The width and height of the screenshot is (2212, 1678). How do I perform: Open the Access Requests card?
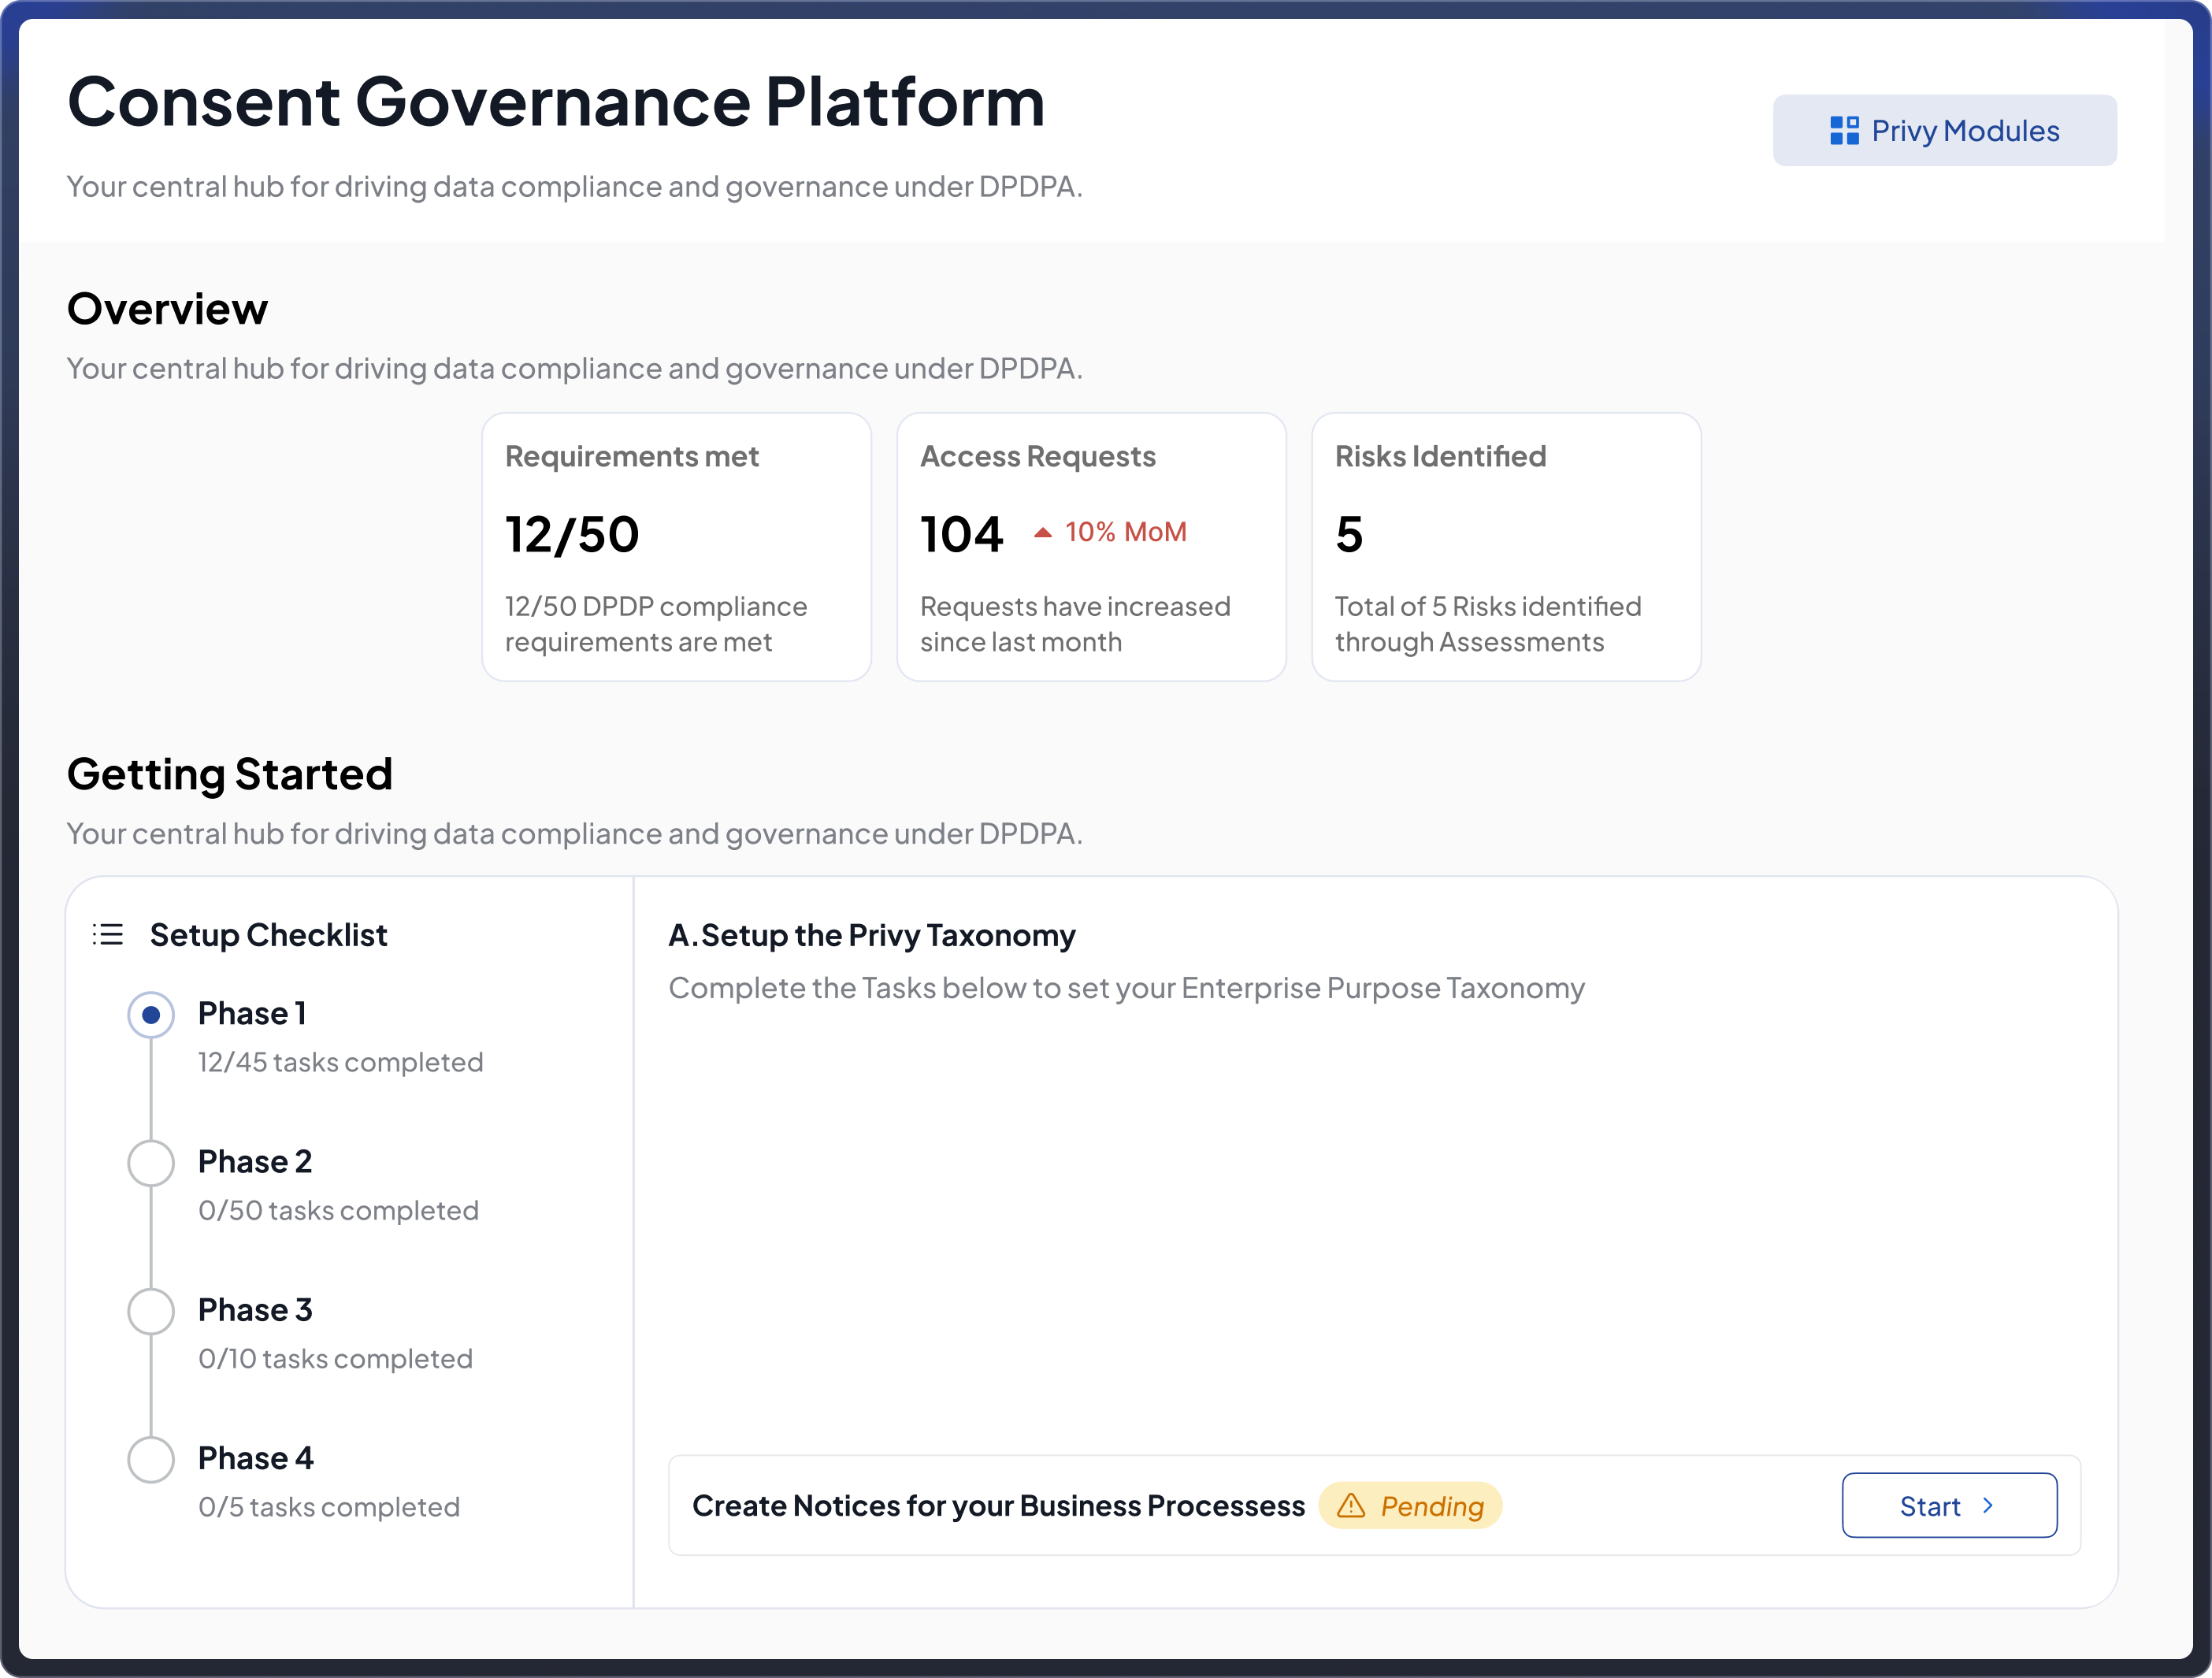click(1091, 547)
